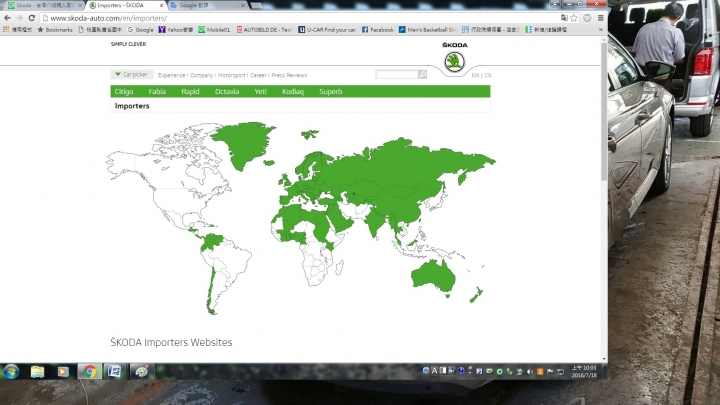The height and width of the screenshot is (405, 720).
Task: Click the site search input field
Action: pos(397,74)
